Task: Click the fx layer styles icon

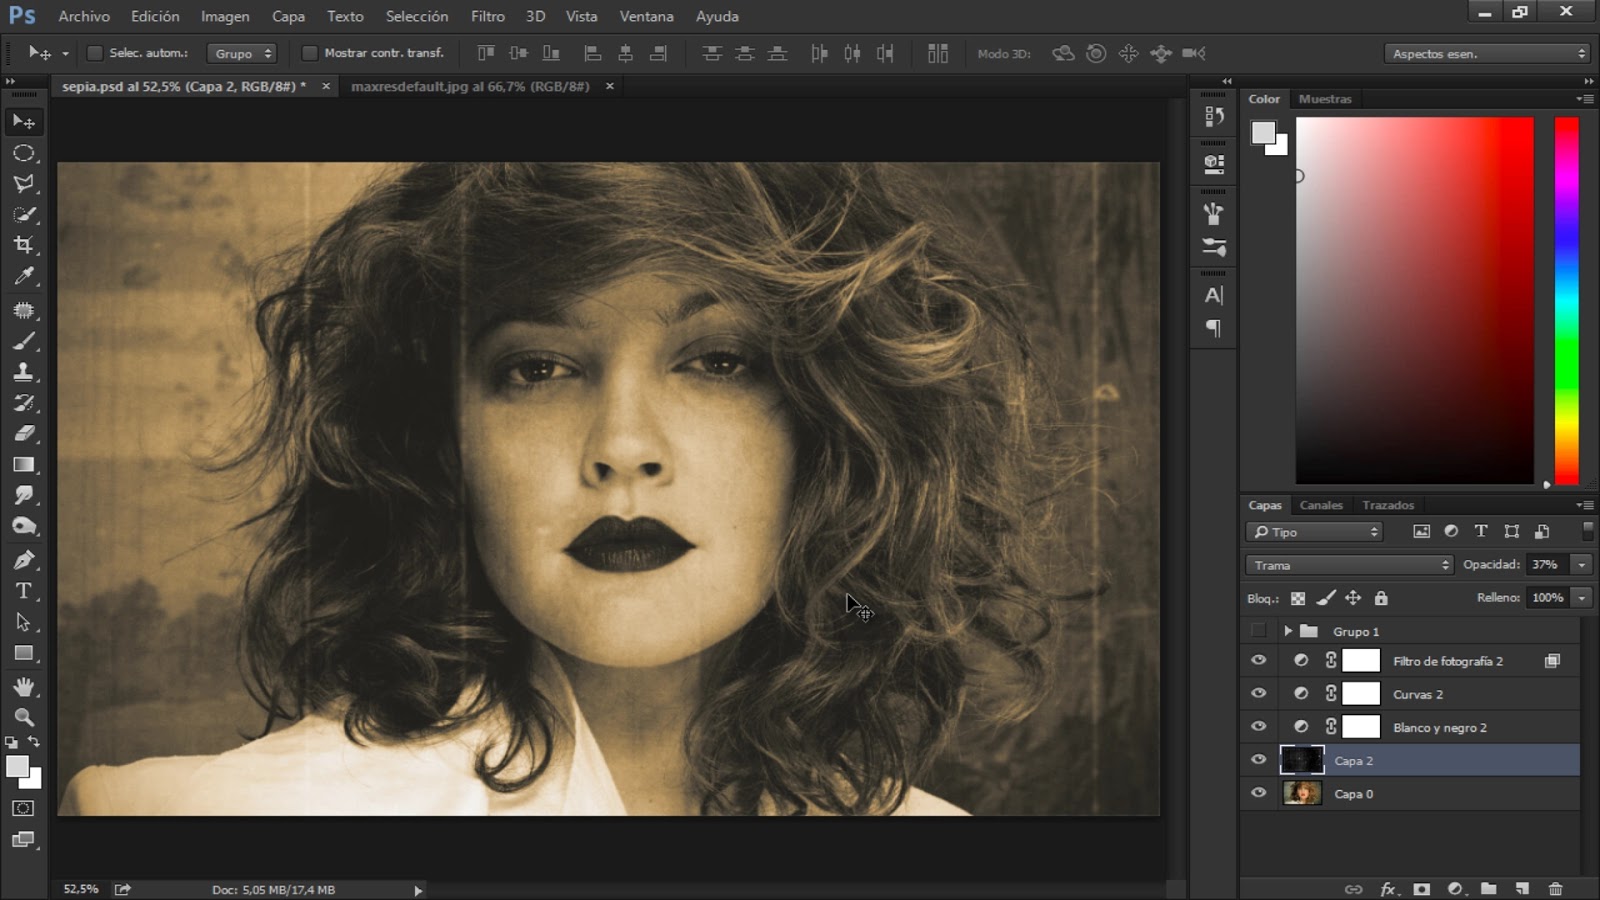Action: (x=1386, y=887)
